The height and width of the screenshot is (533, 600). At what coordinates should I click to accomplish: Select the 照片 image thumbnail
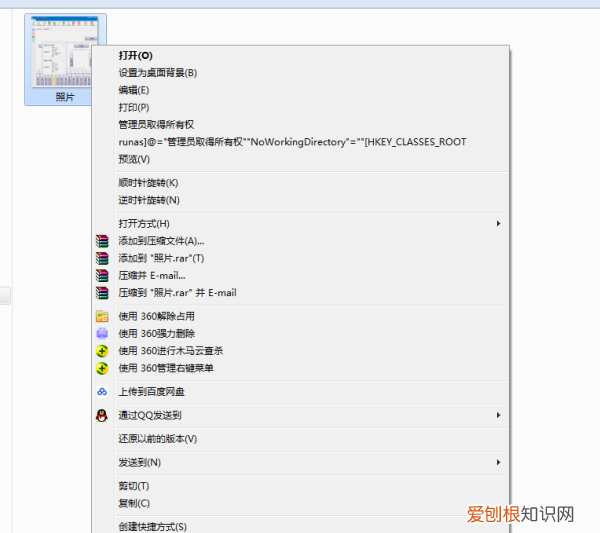point(63,52)
